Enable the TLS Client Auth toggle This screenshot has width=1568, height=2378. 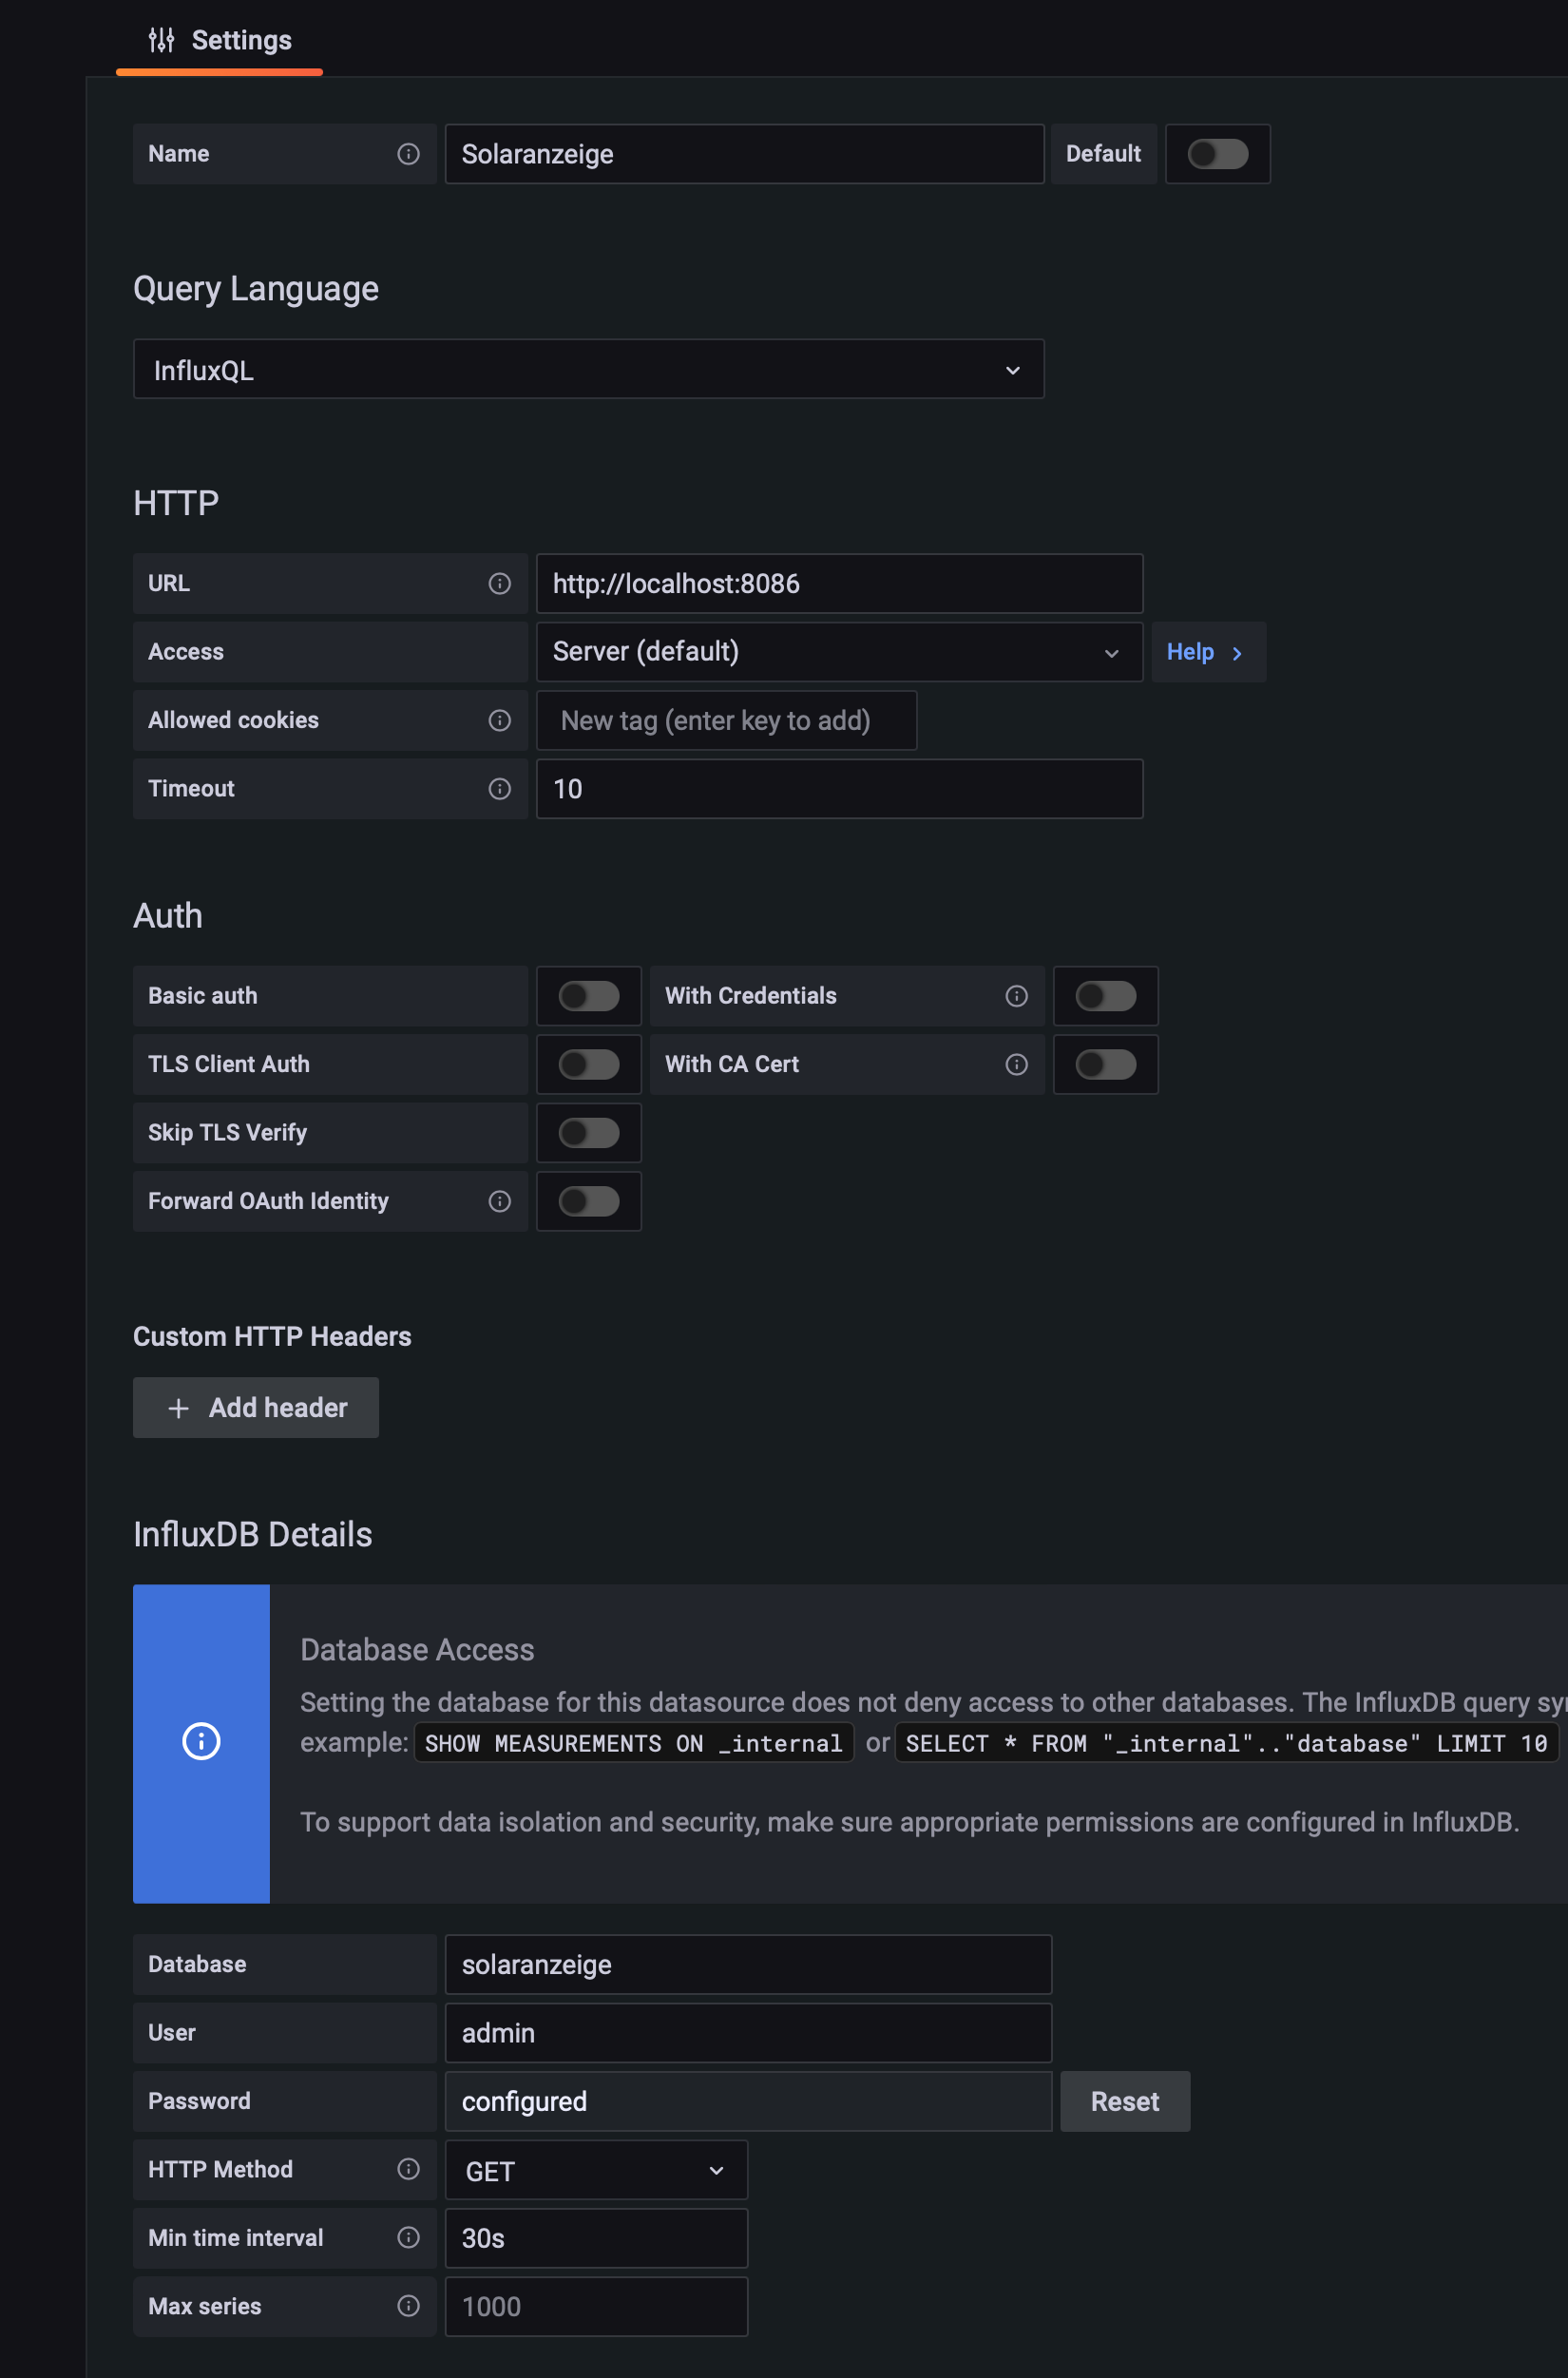pyautogui.click(x=588, y=1064)
